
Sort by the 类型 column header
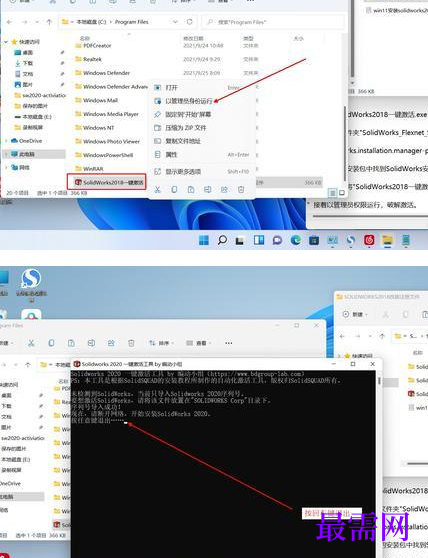tap(248, 38)
